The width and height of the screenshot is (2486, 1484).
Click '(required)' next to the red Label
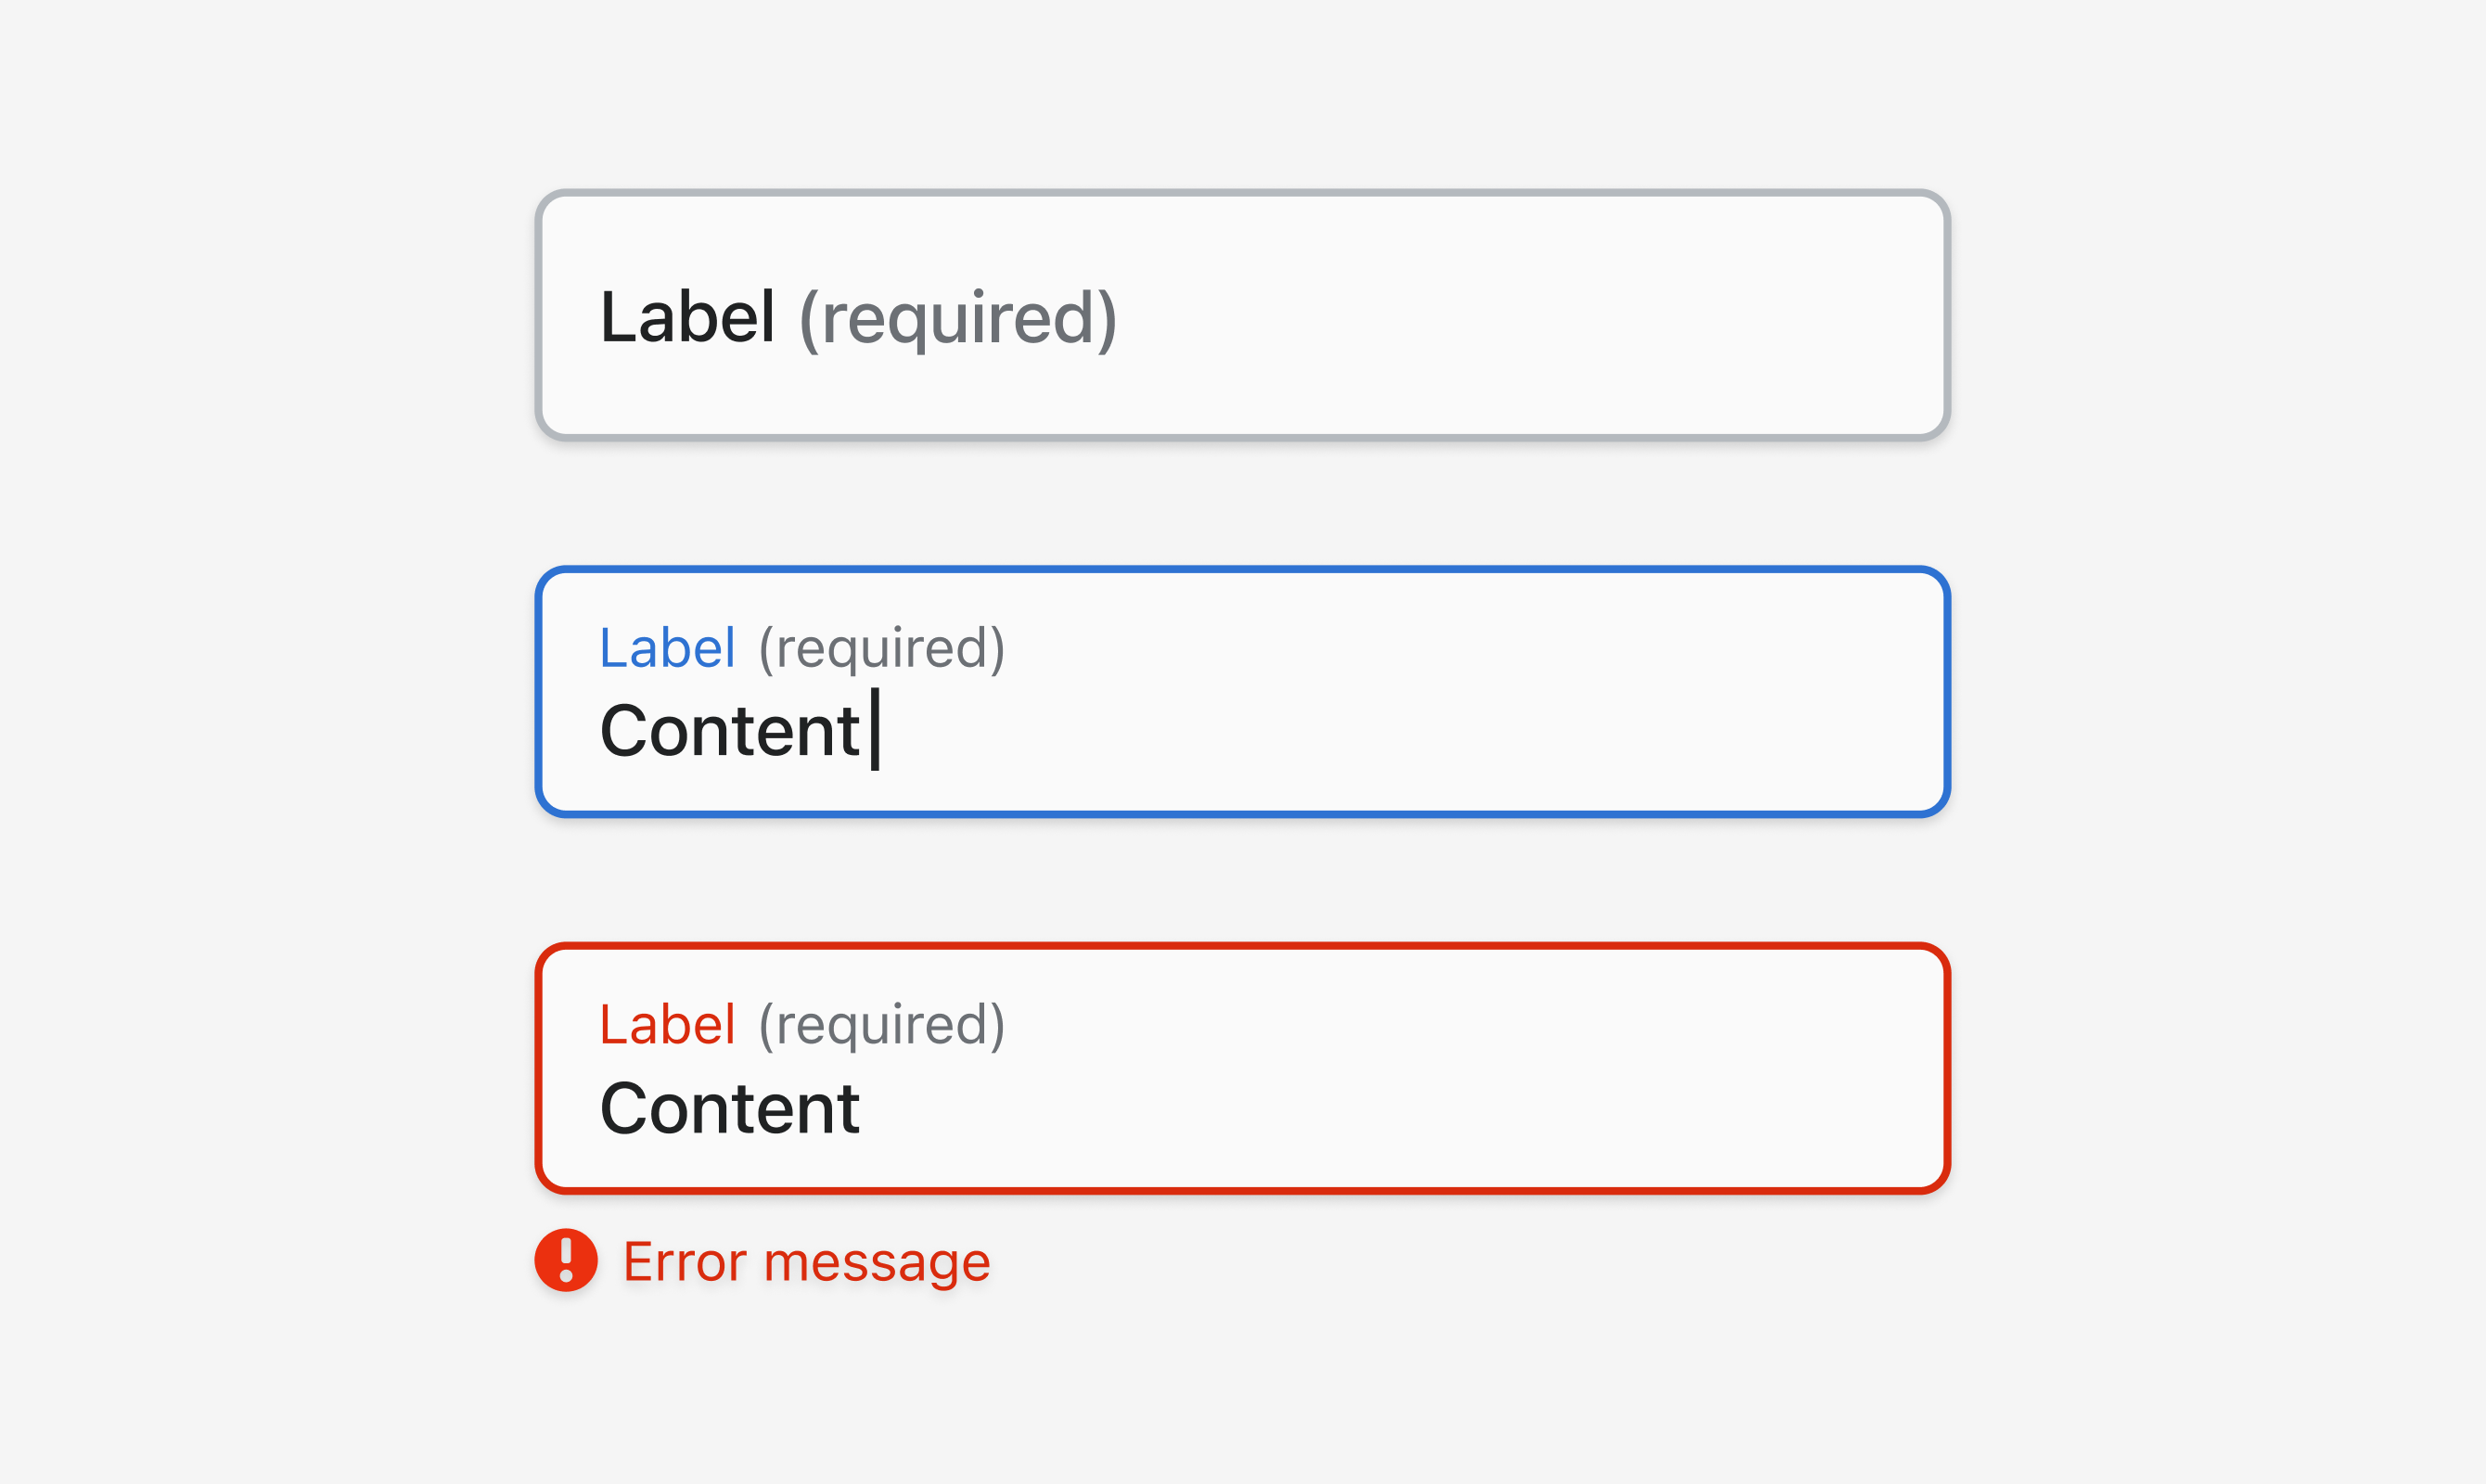[x=882, y=1026]
